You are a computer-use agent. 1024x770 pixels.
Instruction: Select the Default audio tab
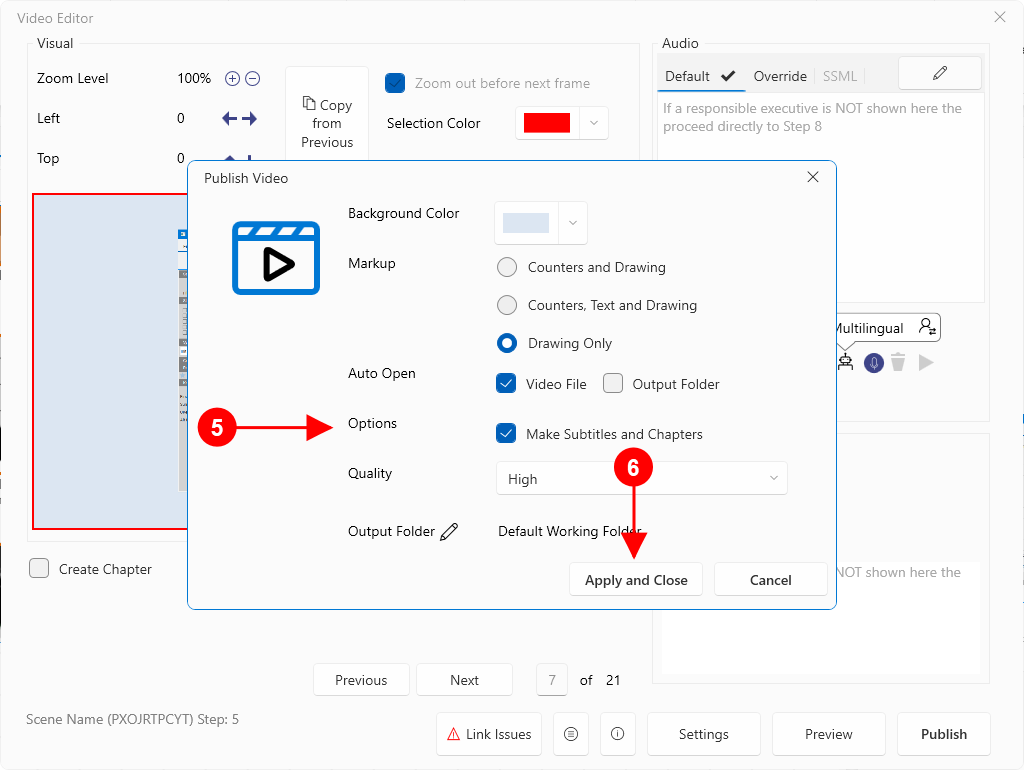pos(700,76)
